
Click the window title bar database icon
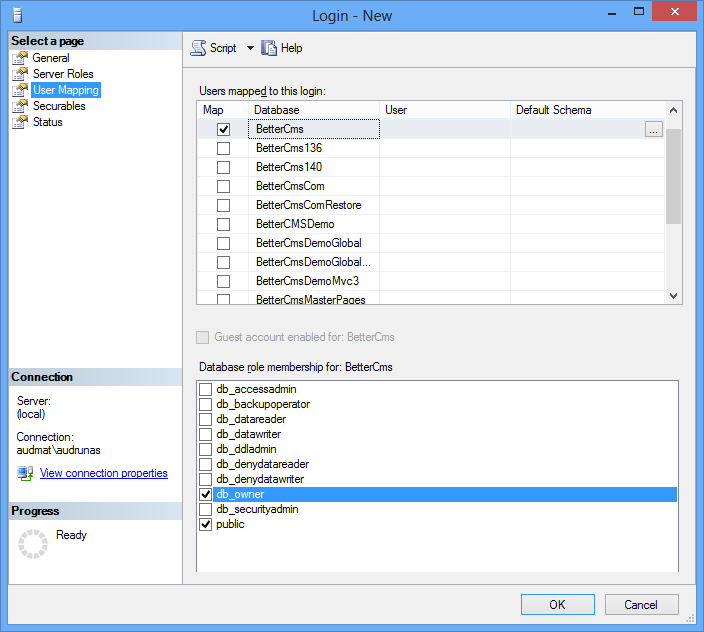tap(18, 15)
